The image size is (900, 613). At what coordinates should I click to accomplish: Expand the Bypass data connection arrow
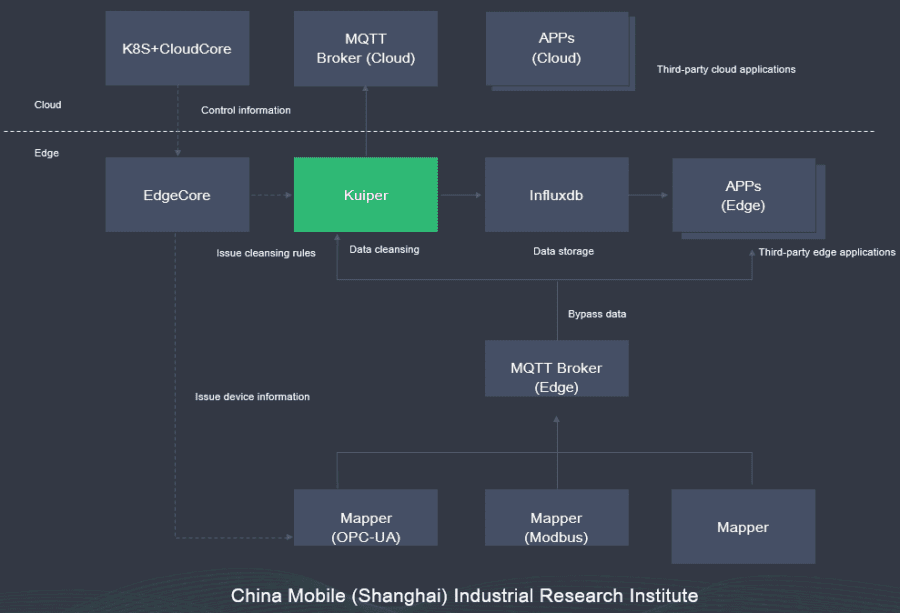tap(596, 313)
